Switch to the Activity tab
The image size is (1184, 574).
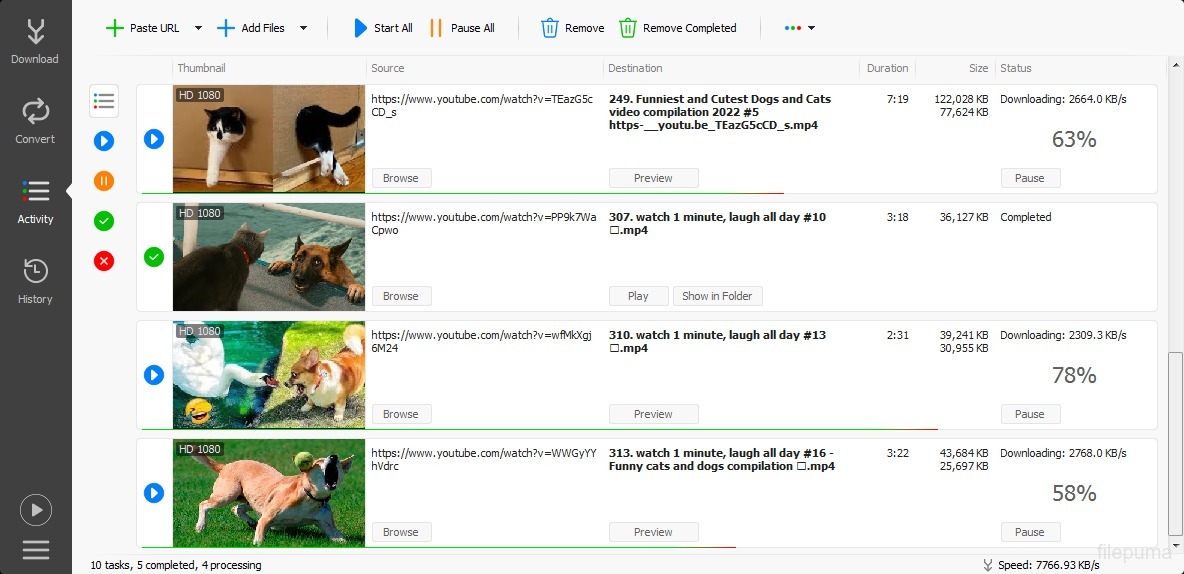[x=35, y=201]
